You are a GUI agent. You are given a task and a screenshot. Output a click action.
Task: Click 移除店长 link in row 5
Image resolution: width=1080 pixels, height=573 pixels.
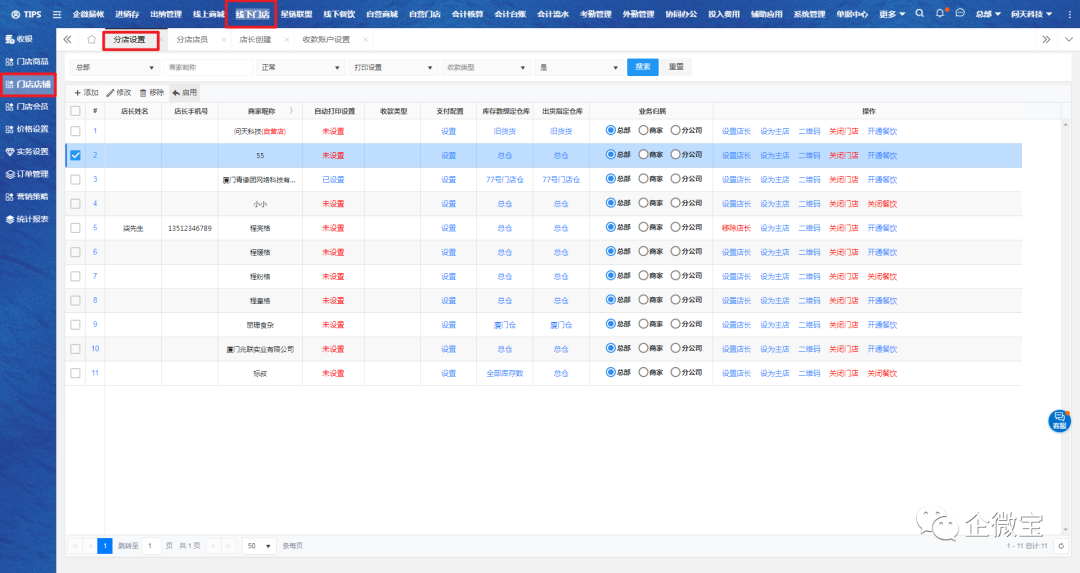pos(735,228)
